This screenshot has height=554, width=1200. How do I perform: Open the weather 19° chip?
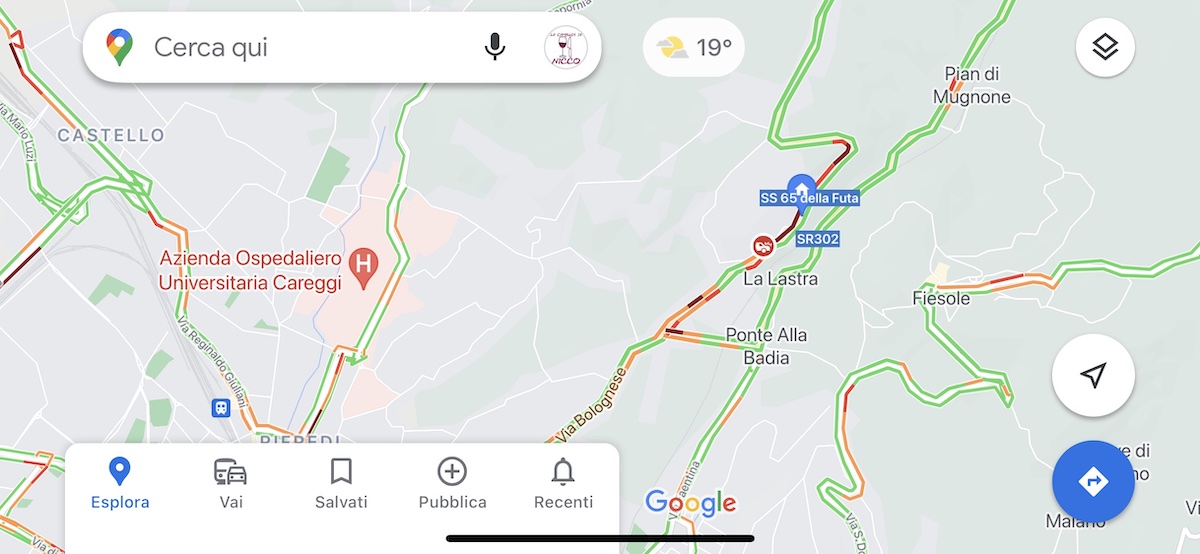click(x=693, y=47)
